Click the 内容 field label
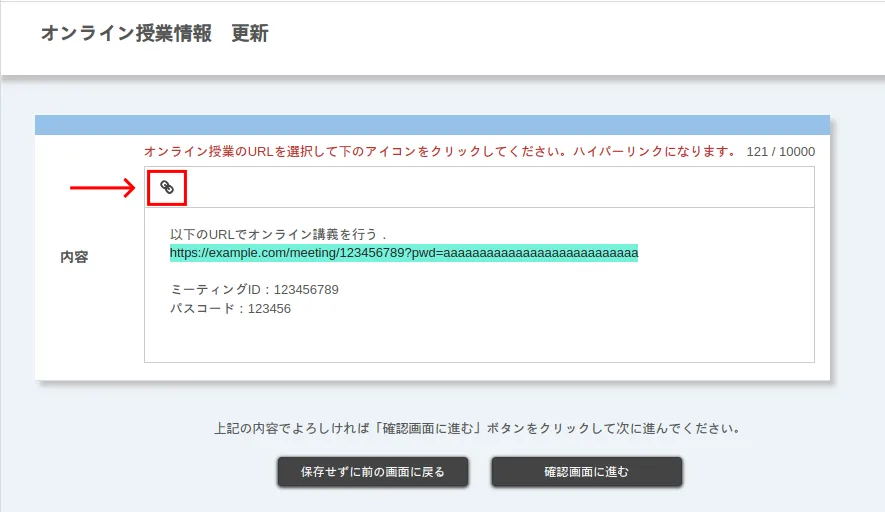The width and height of the screenshot is (885, 512). pyautogui.click(x=74, y=257)
